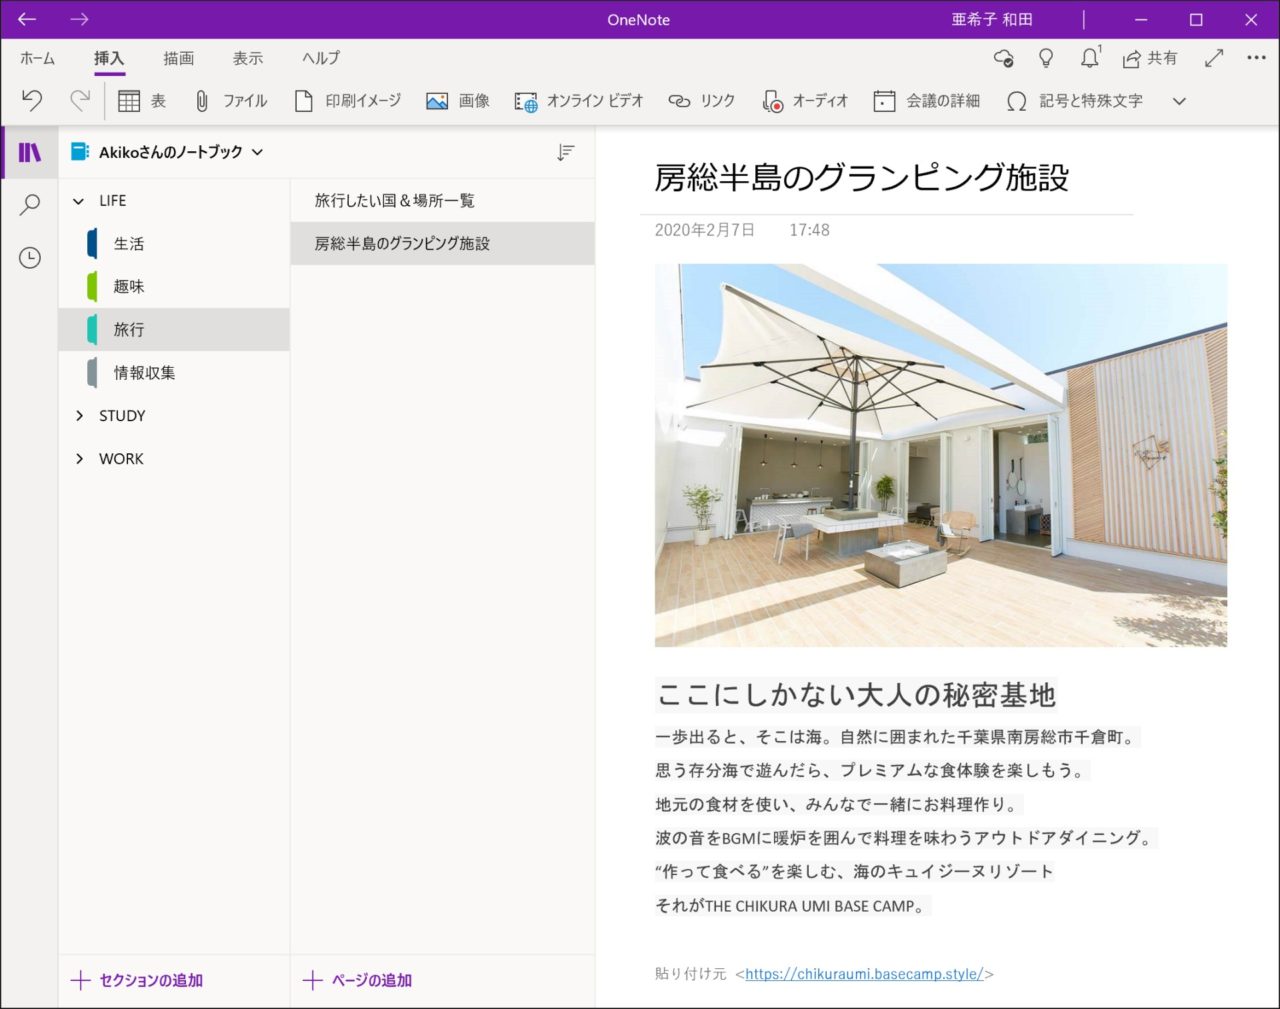Open Akikoさんのノートブック notebook dropdown
This screenshot has height=1009, width=1280.
(x=168, y=152)
